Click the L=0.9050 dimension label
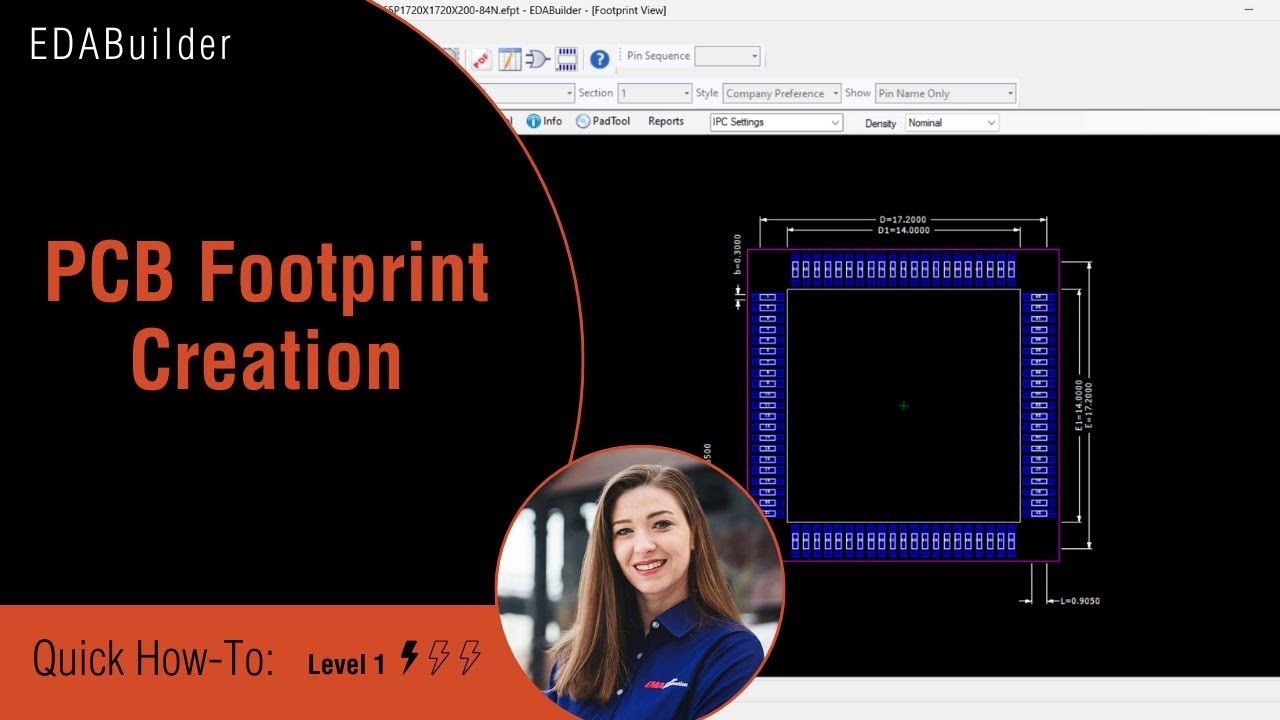1280x720 pixels. pos(1080,601)
